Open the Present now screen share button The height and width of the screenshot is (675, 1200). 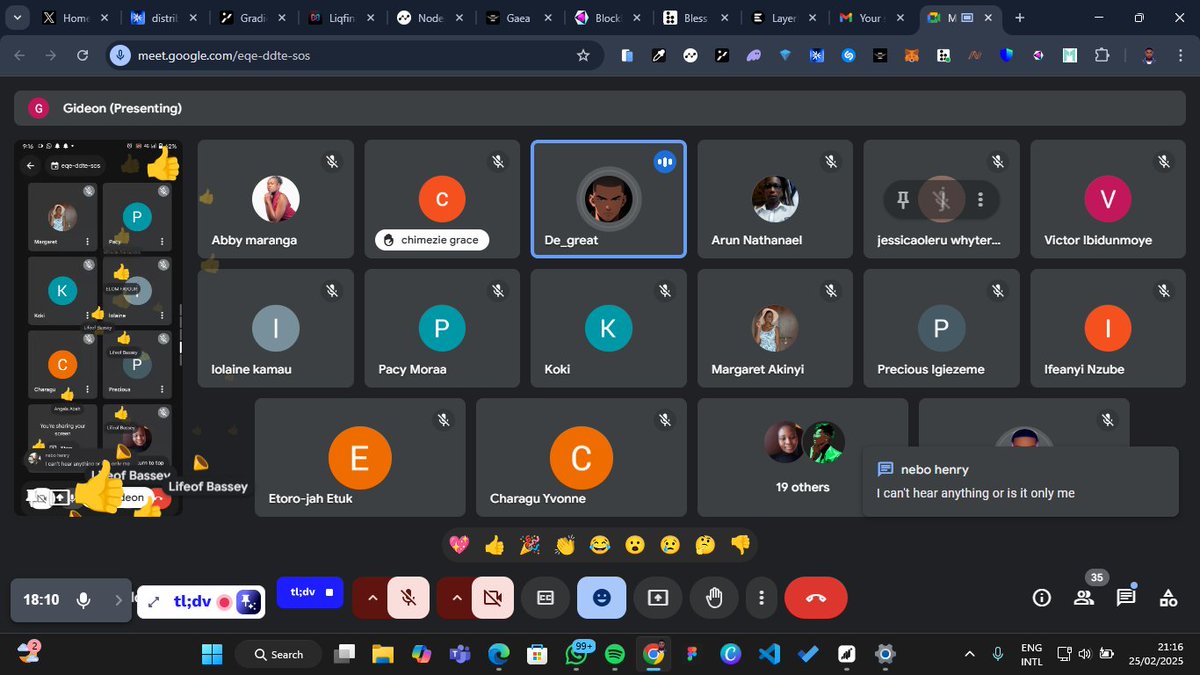point(658,598)
